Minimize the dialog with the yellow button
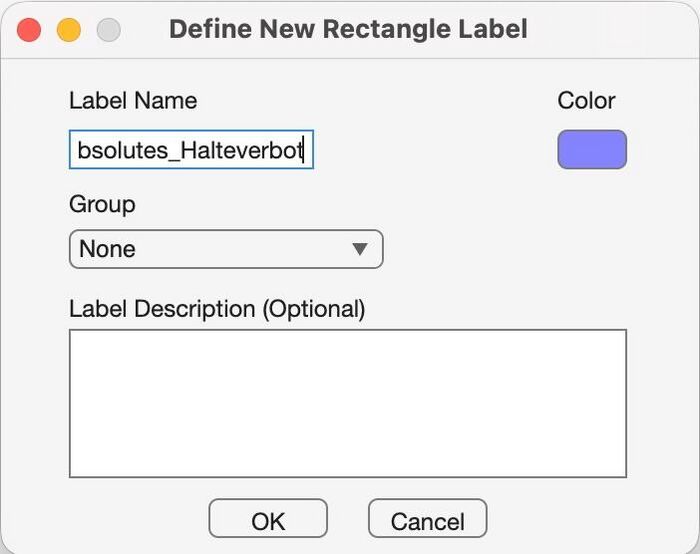700x554 pixels. 69,29
